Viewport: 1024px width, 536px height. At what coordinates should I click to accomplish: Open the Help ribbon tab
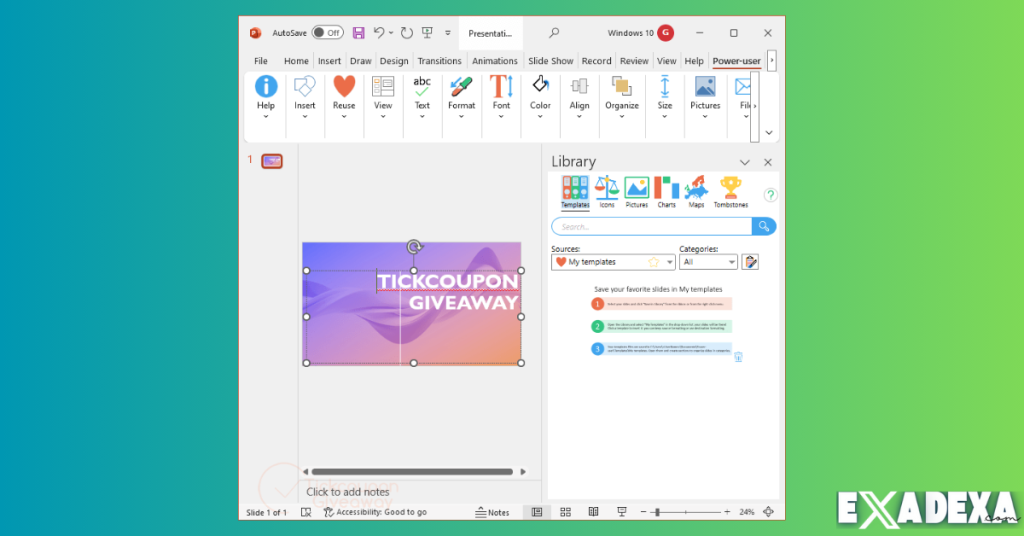(x=694, y=61)
